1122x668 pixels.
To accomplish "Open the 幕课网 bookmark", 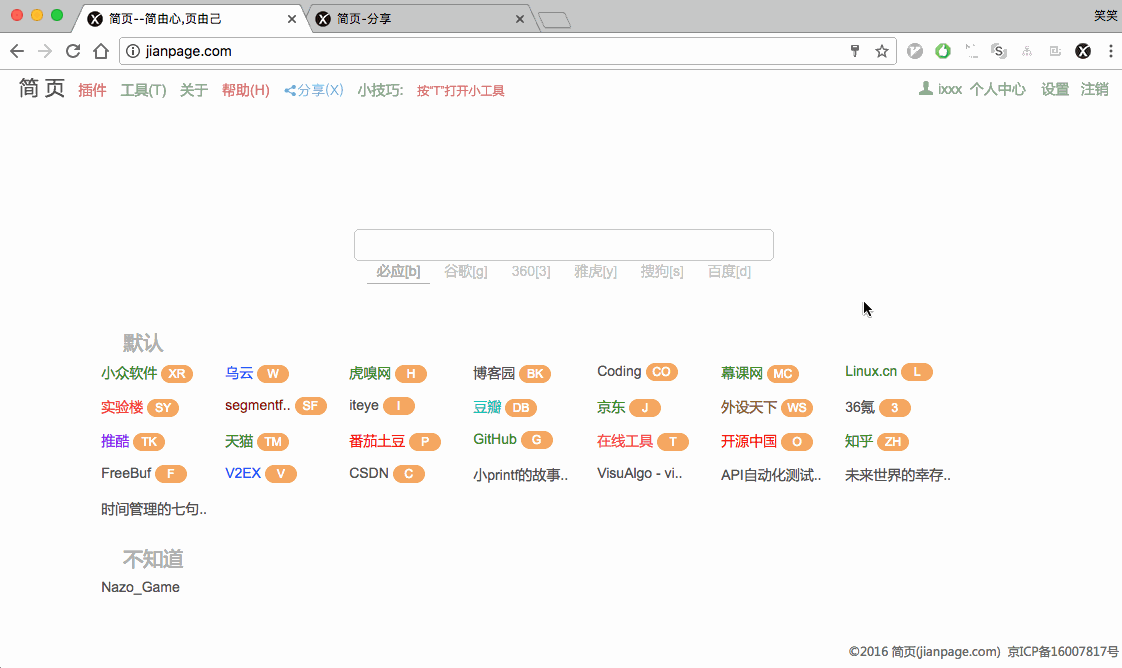I will click(742, 373).
